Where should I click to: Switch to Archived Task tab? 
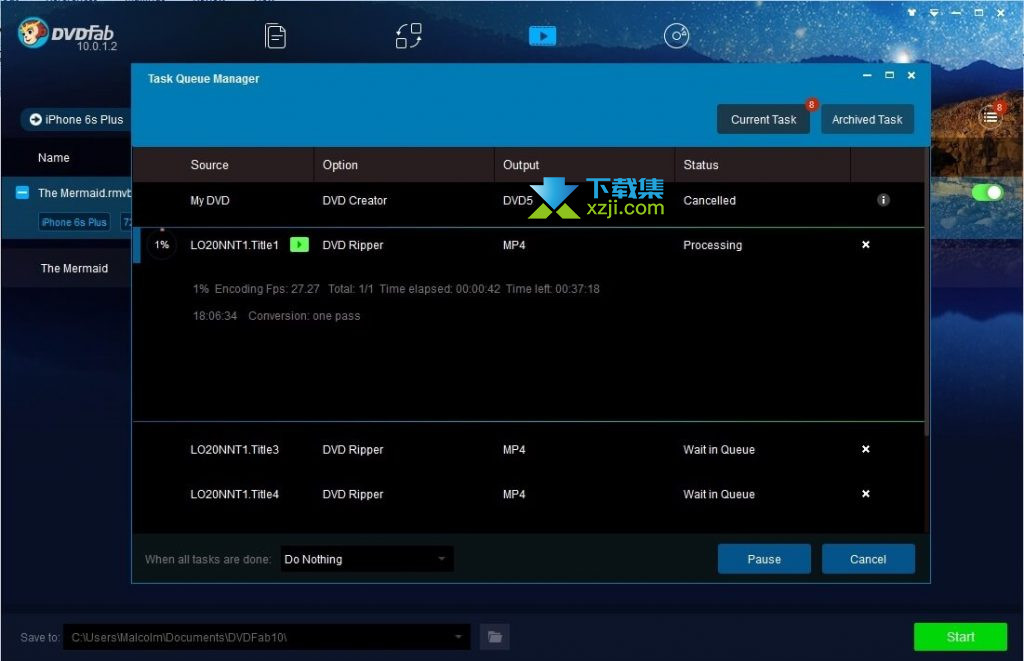pyautogui.click(x=867, y=120)
